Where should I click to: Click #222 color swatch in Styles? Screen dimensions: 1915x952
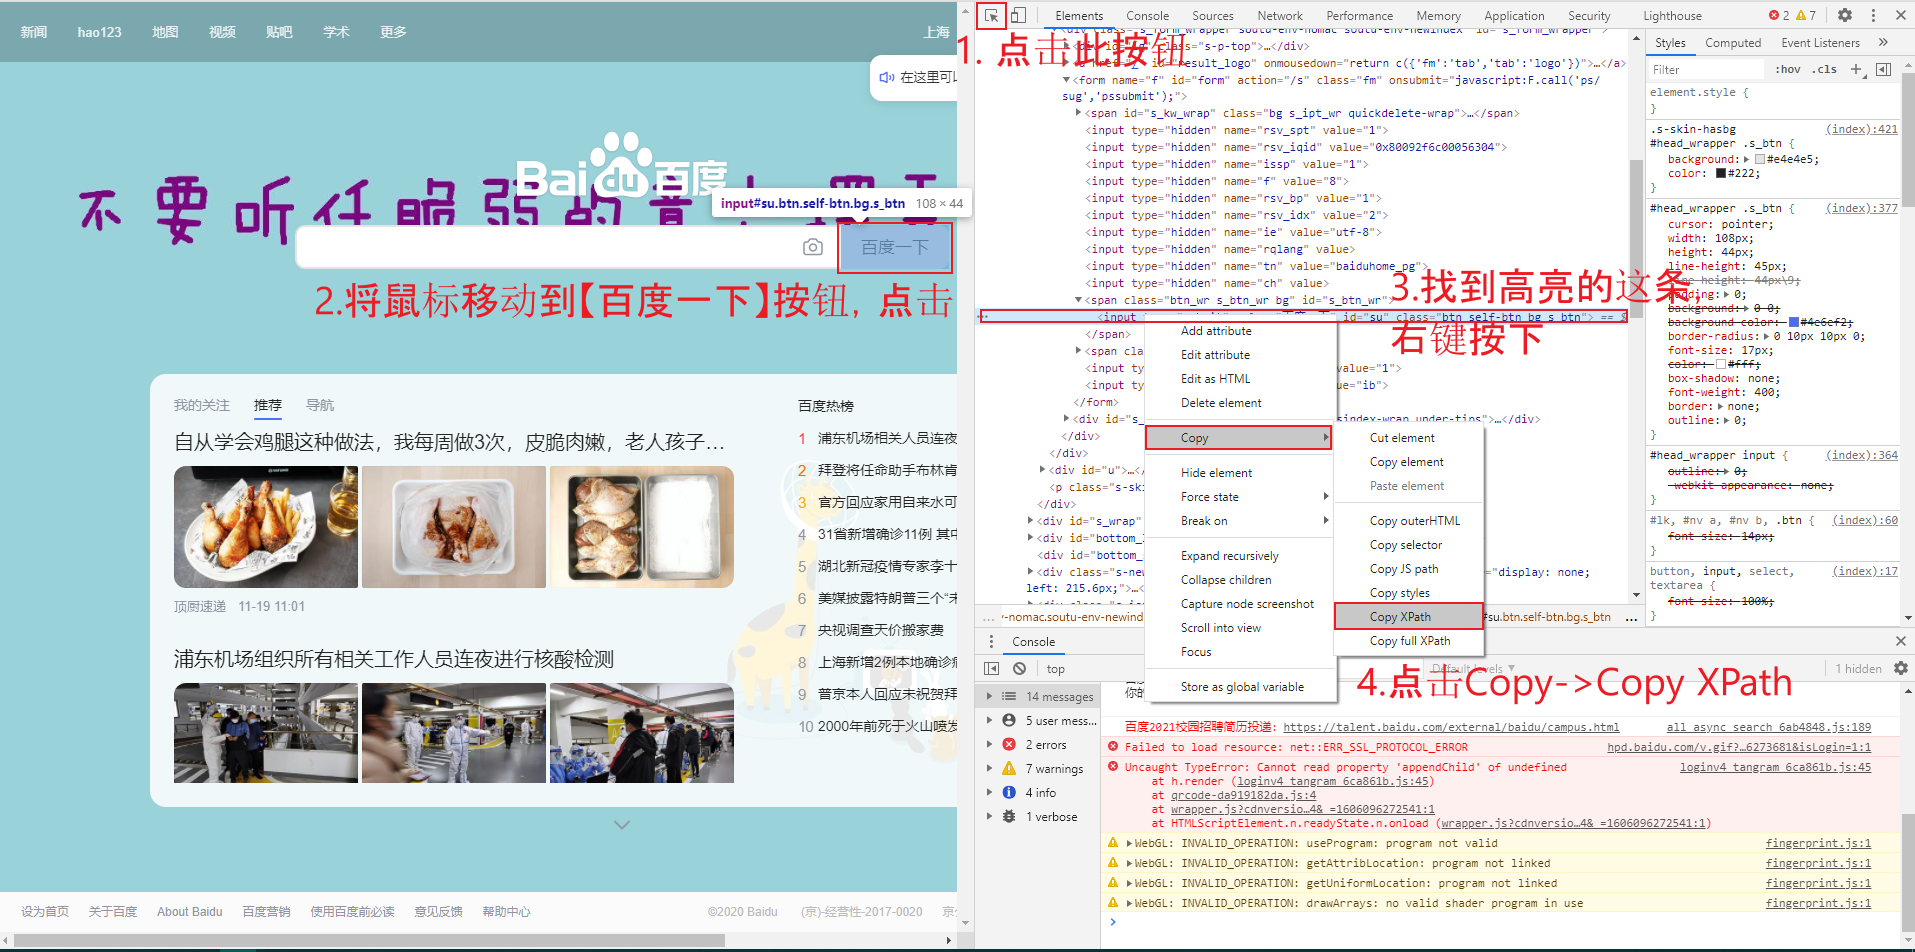point(1721,173)
